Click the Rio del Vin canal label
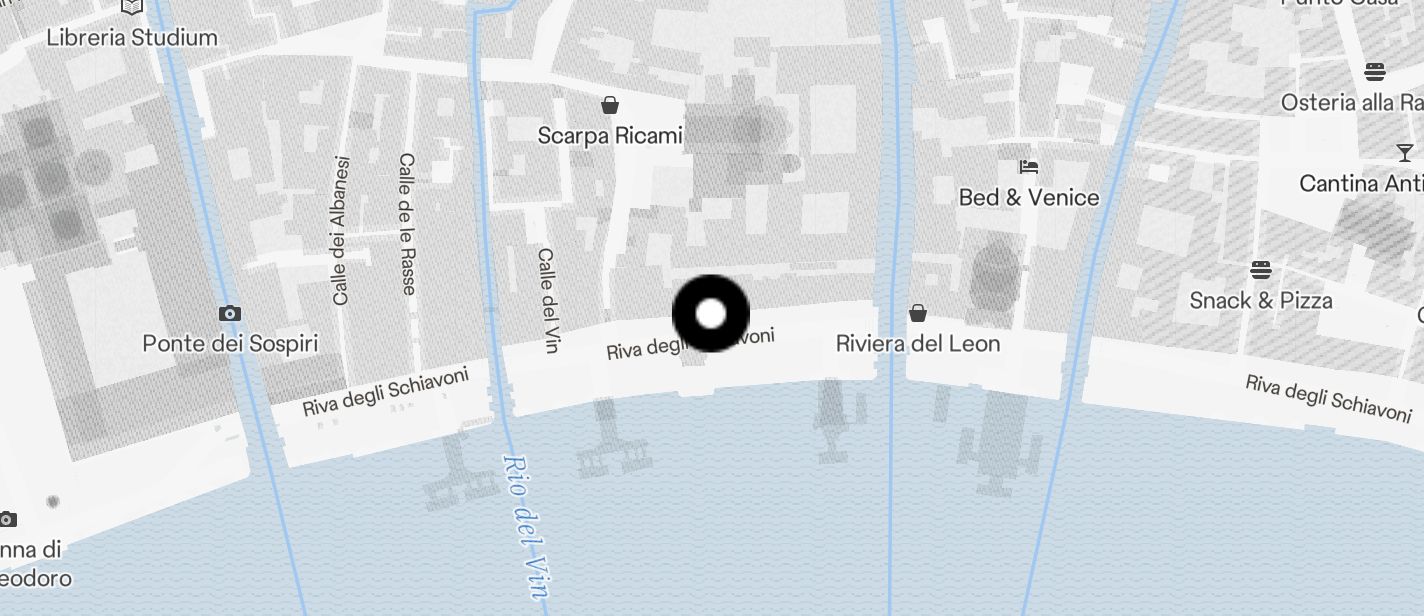 pyautogui.click(x=526, y=527)
